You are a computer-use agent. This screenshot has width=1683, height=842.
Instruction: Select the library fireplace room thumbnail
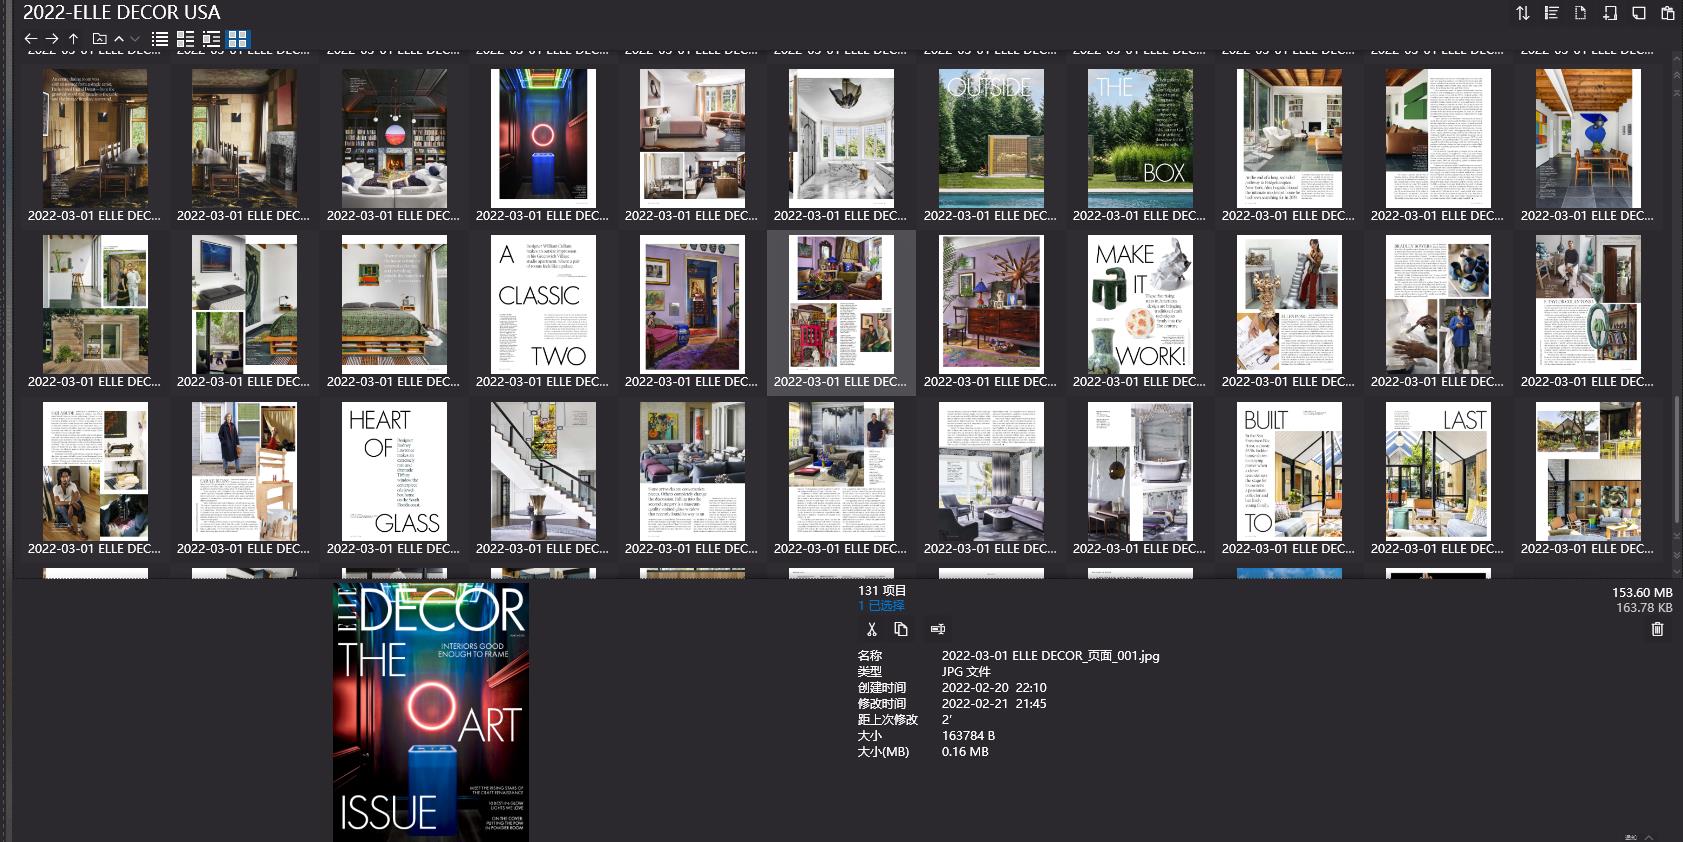click(x=394, y=138)
